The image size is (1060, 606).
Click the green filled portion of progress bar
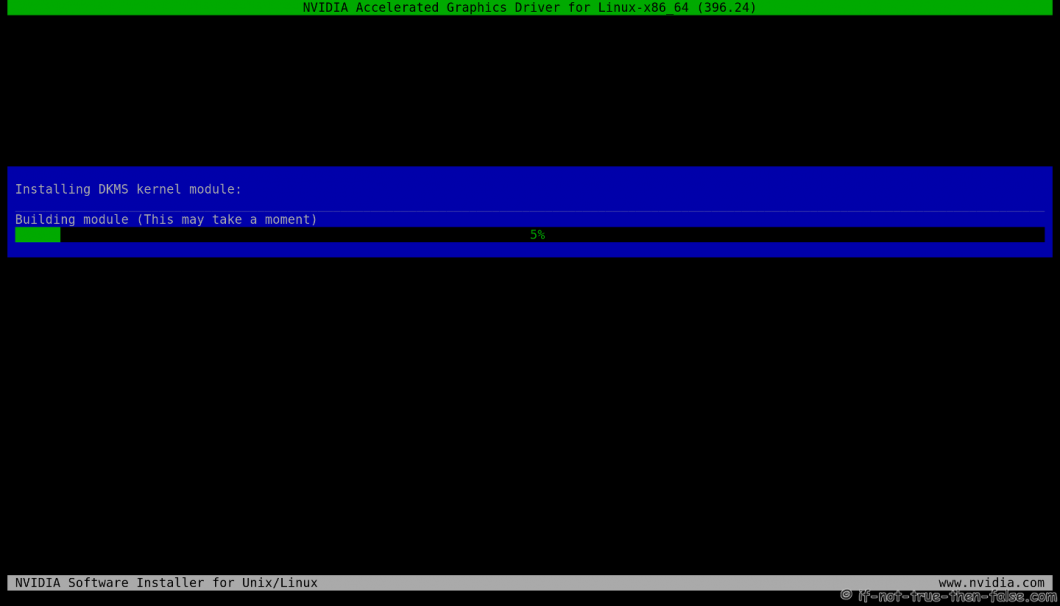[38, 235]
